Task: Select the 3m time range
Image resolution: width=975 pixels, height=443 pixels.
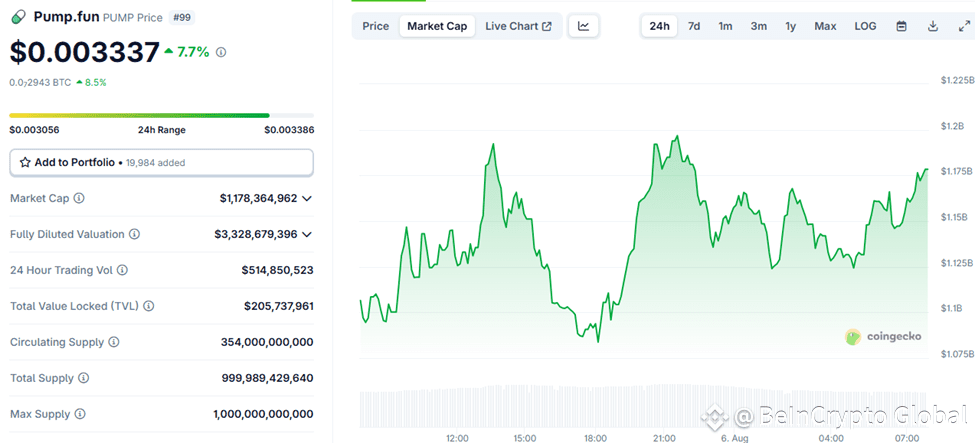Action: tap(759, 26)
